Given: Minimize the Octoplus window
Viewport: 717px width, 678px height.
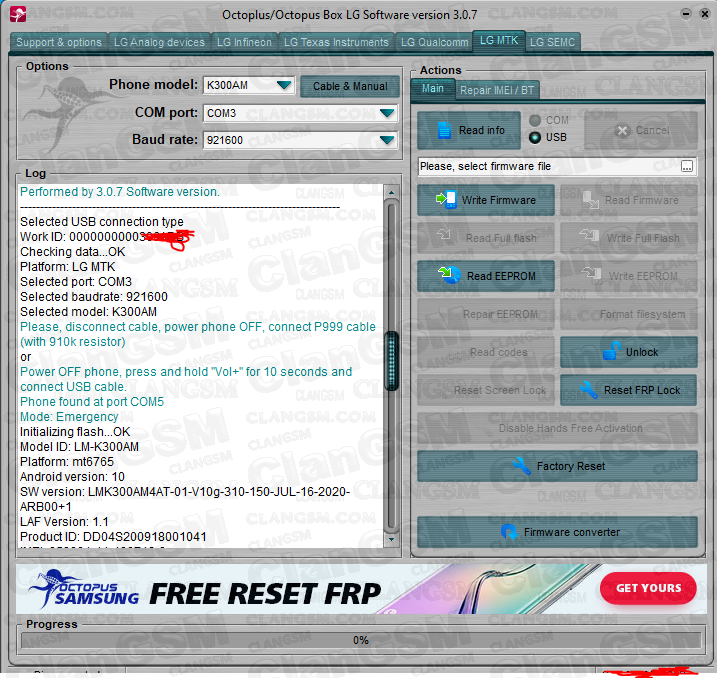Looking at the screenshot, I should point(686,14).
